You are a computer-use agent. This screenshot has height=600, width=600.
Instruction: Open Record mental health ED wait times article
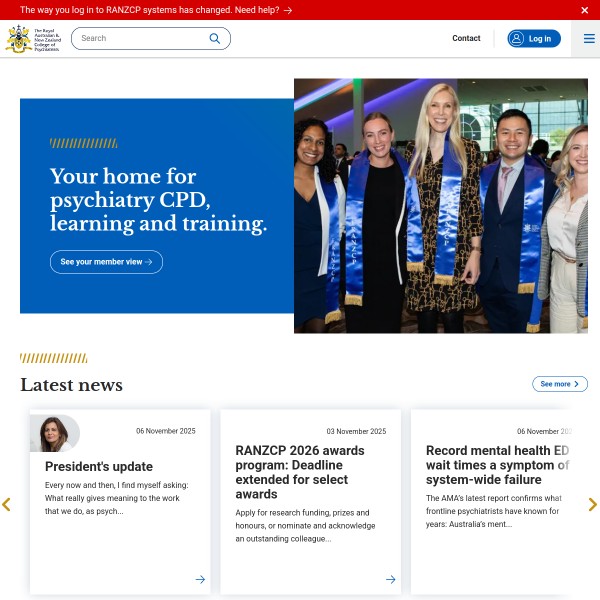coord(497,465)
